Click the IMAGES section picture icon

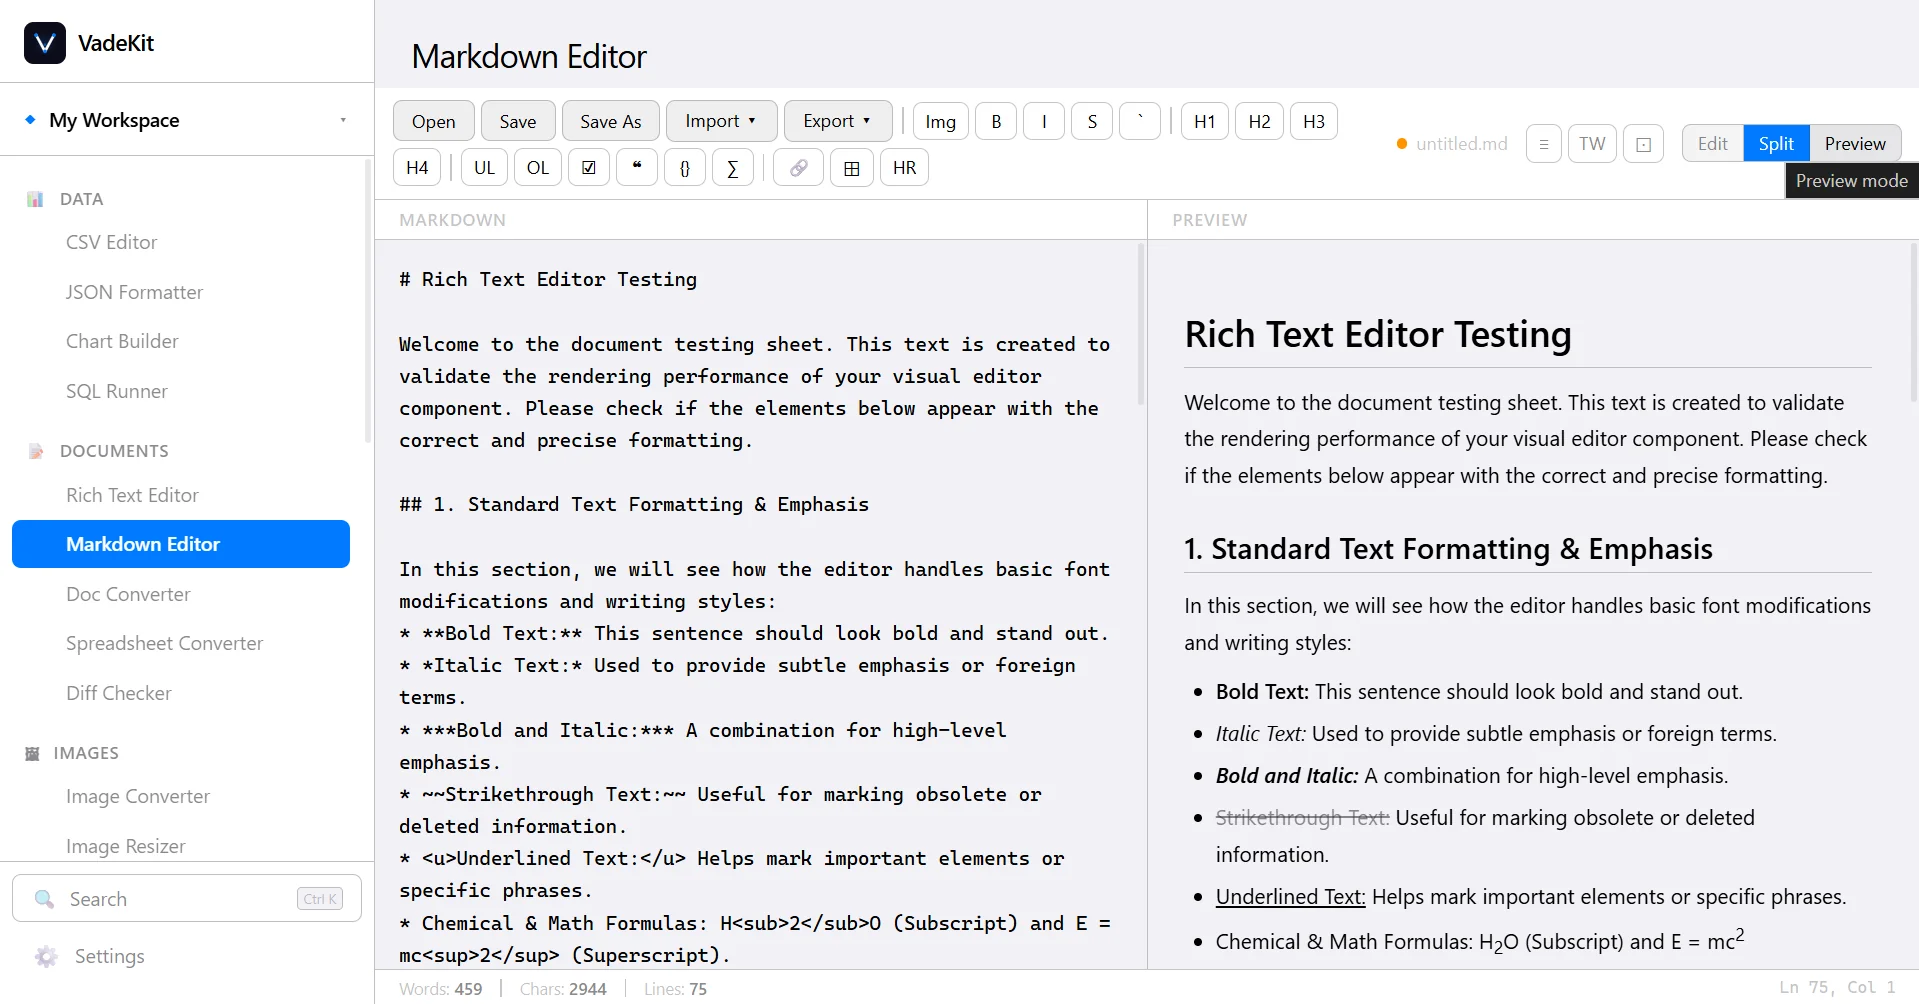point(32,753)
